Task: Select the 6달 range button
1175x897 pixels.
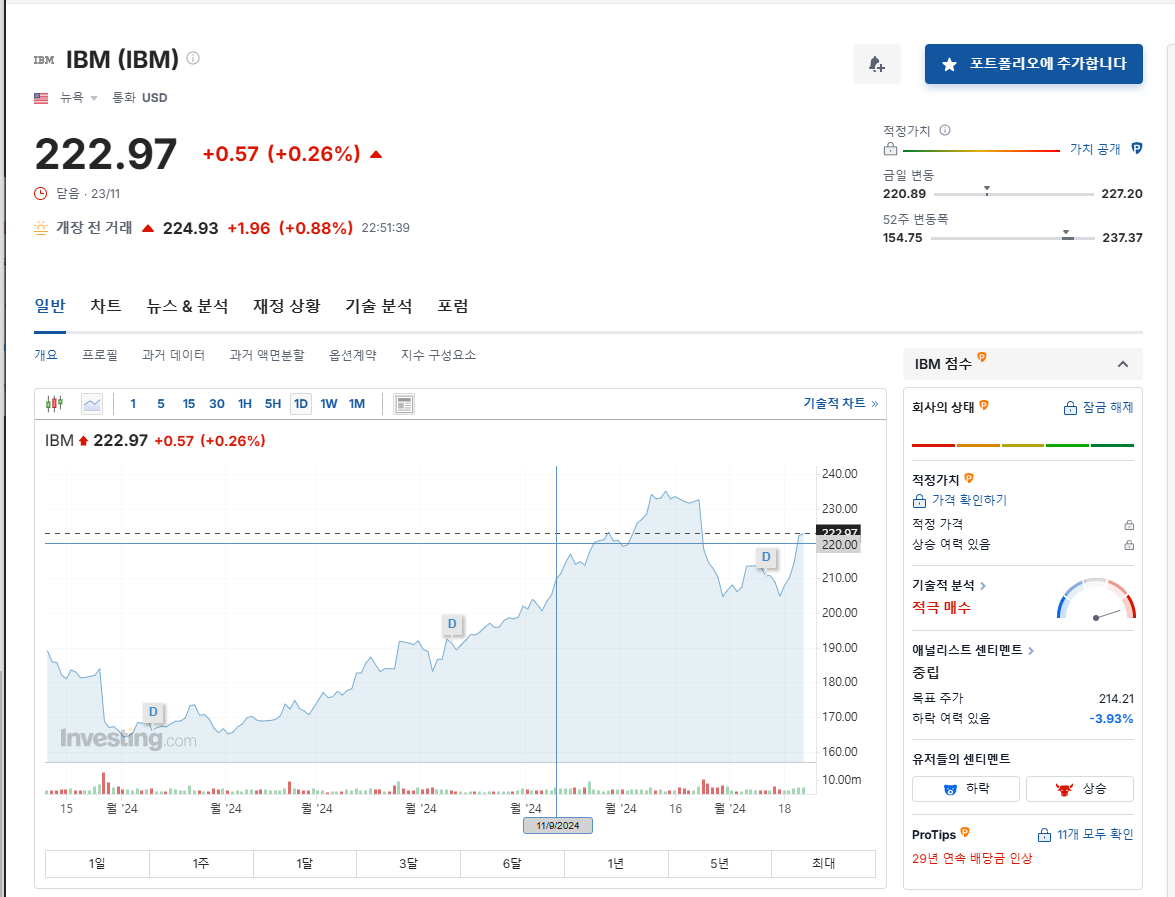Action: [512, 863]
